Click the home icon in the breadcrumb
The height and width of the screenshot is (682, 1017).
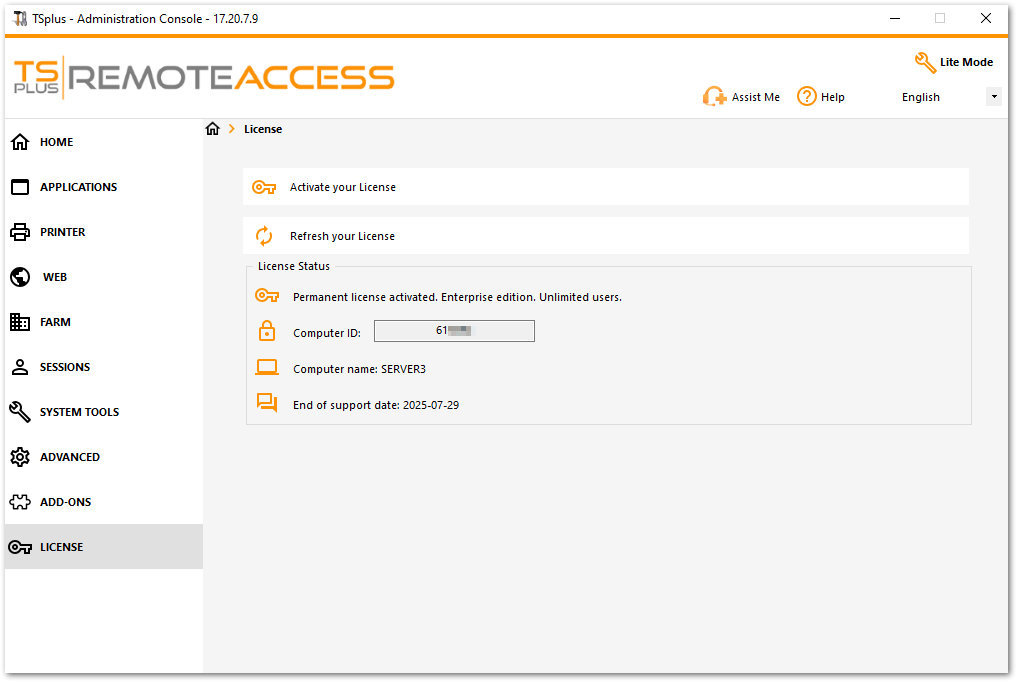pos(212,128)
